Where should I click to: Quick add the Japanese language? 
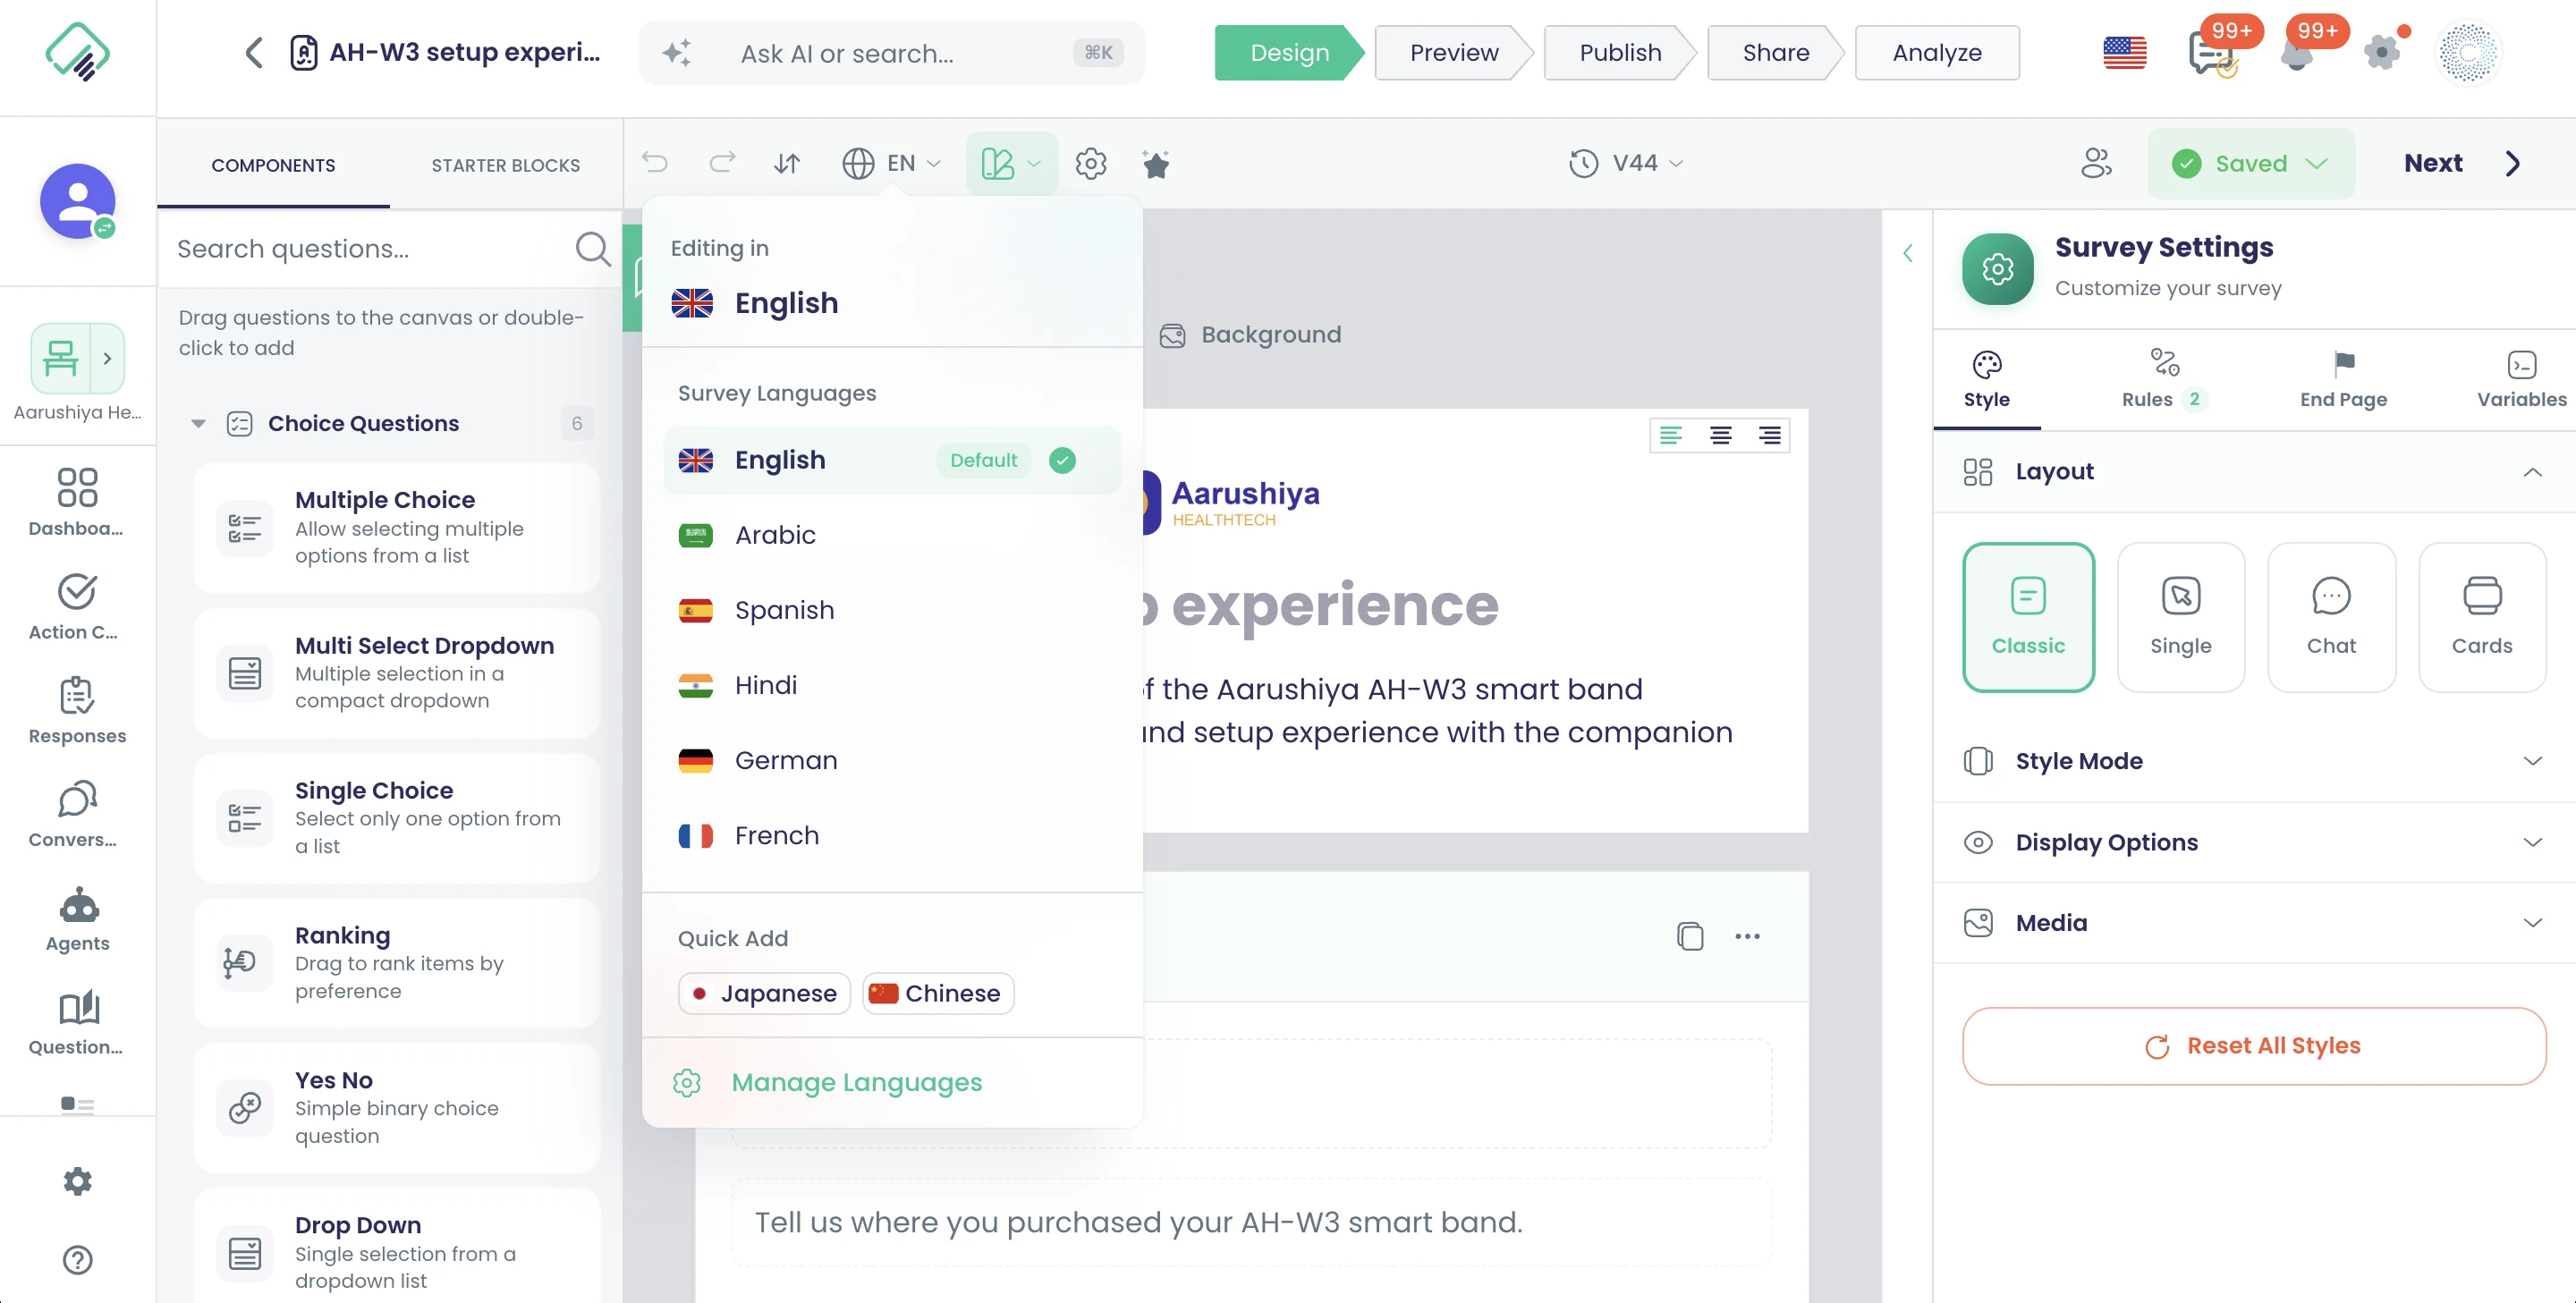[x=764, y=993]
